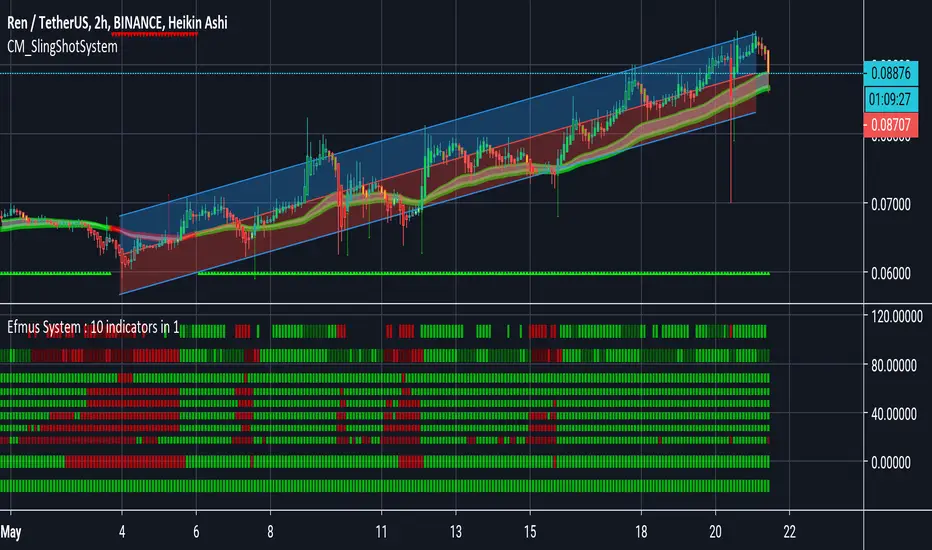Screen dimensions: 932x550
Task: Click date 18 on the time axis
Action: [641, 532]
